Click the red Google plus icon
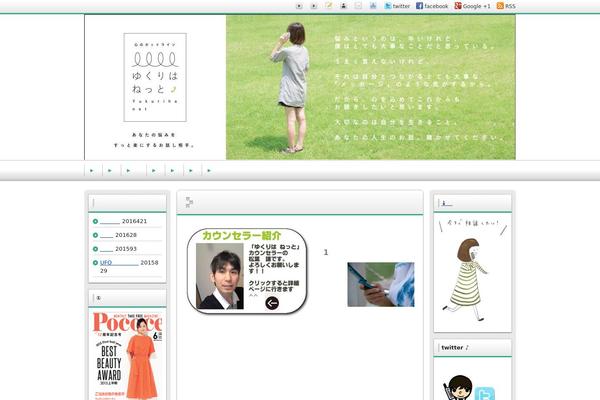This screenshot has height=400, width=600. pyautogui.click(x=458, y=6)
